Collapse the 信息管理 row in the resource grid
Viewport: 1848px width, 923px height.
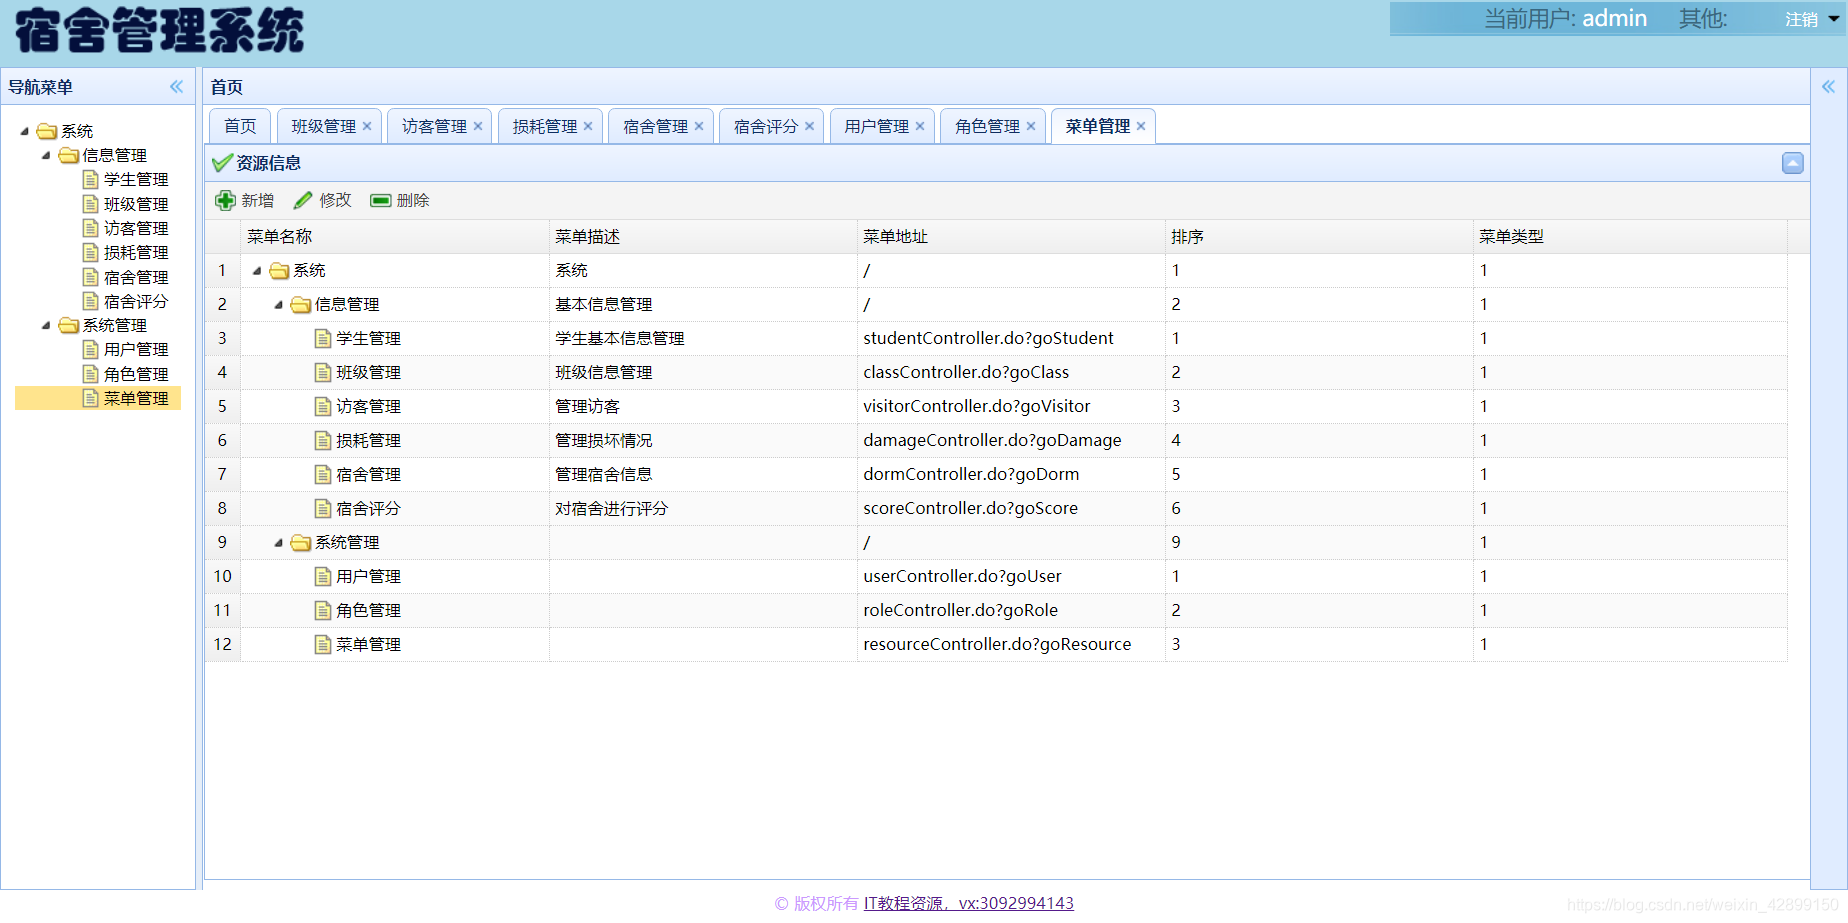tap(278, 304)
